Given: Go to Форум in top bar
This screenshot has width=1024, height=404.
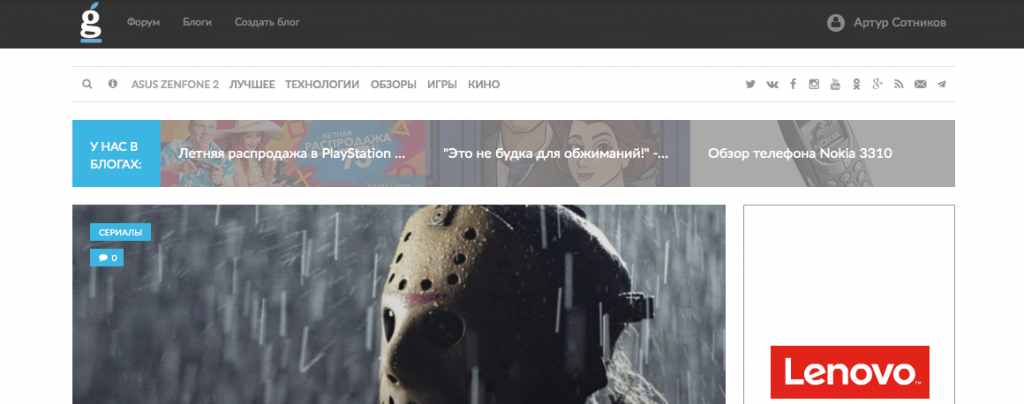Looking at the screenshot, I should tap(143, 22).
